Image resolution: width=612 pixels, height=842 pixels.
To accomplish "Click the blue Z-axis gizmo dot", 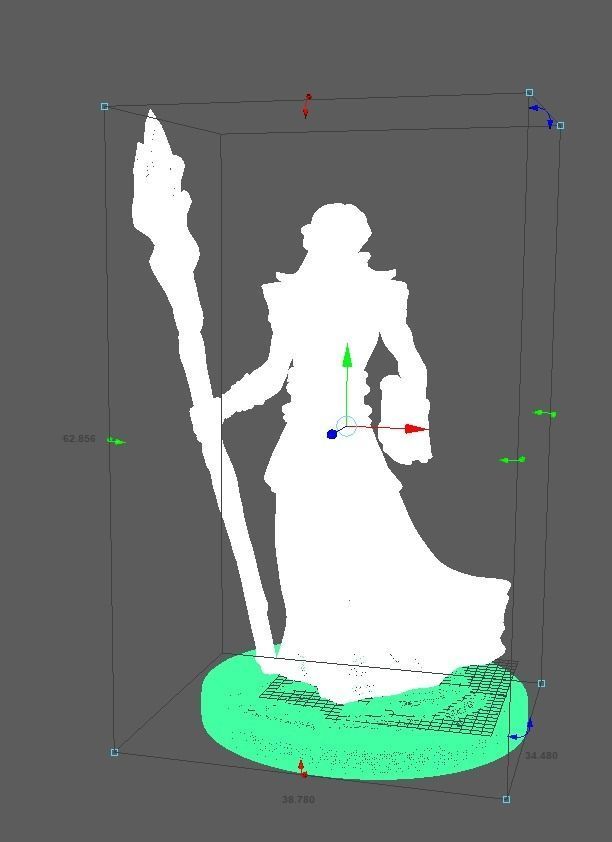I will point(332,434).
